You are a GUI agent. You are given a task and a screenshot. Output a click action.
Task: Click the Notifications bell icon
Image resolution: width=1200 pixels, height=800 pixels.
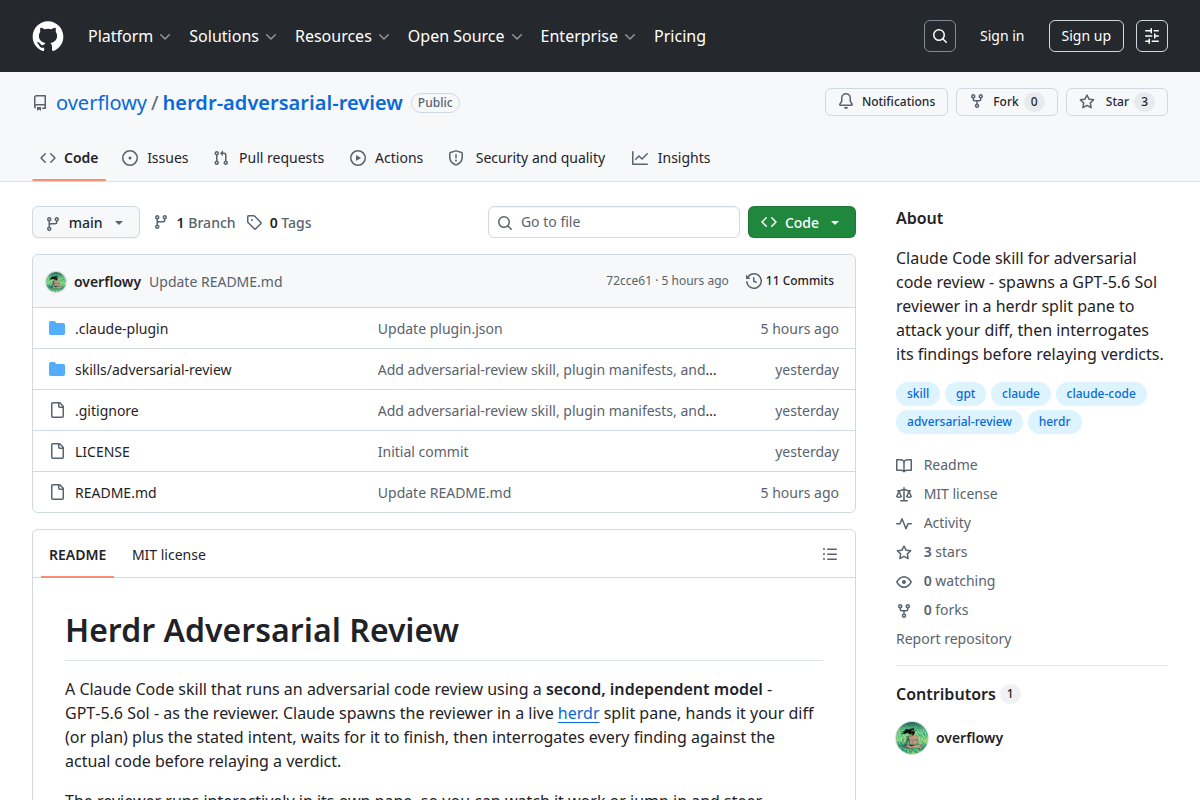point(846,102)
